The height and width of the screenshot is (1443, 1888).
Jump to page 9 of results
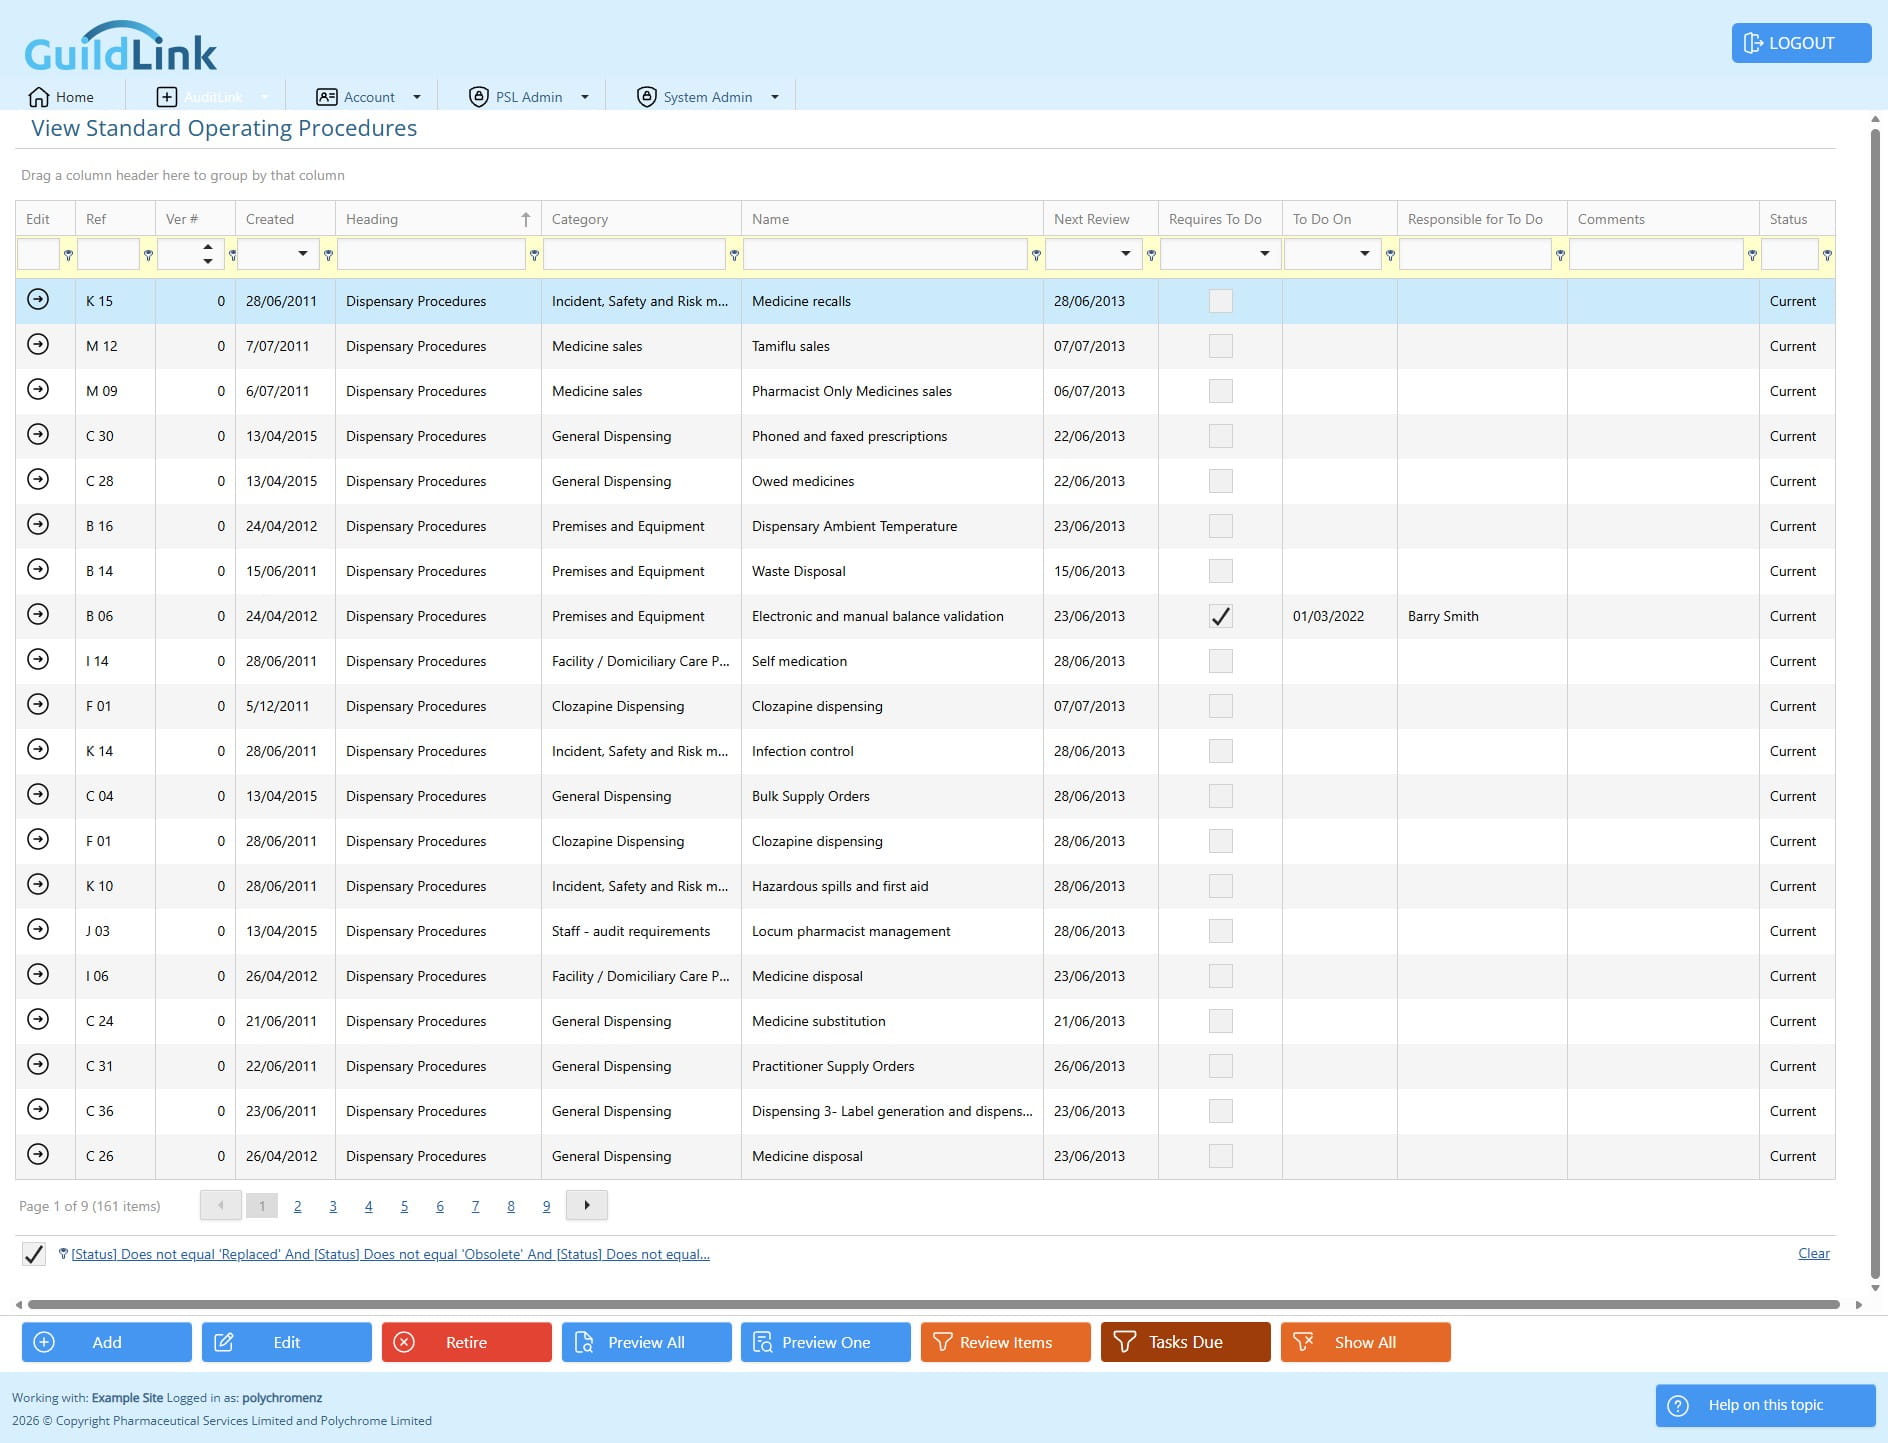(x=546, y=1206)
